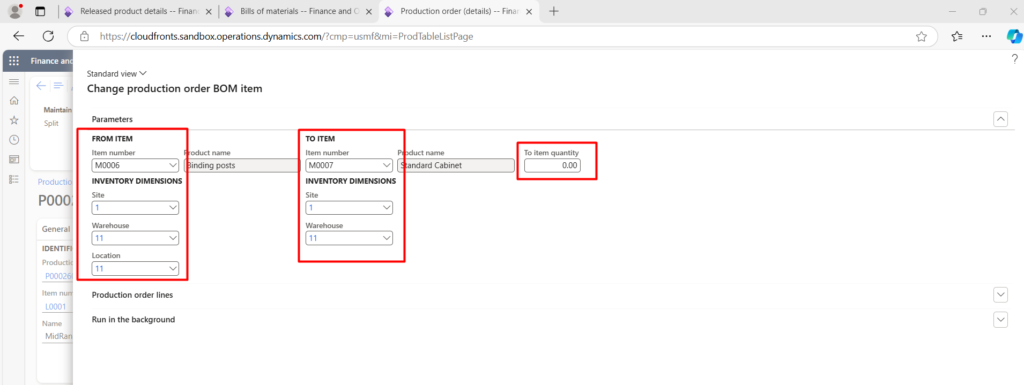The height and width of the screenshot is (385, 1024).
Task: Go back in browser history
Action: (x=19, y=37)
